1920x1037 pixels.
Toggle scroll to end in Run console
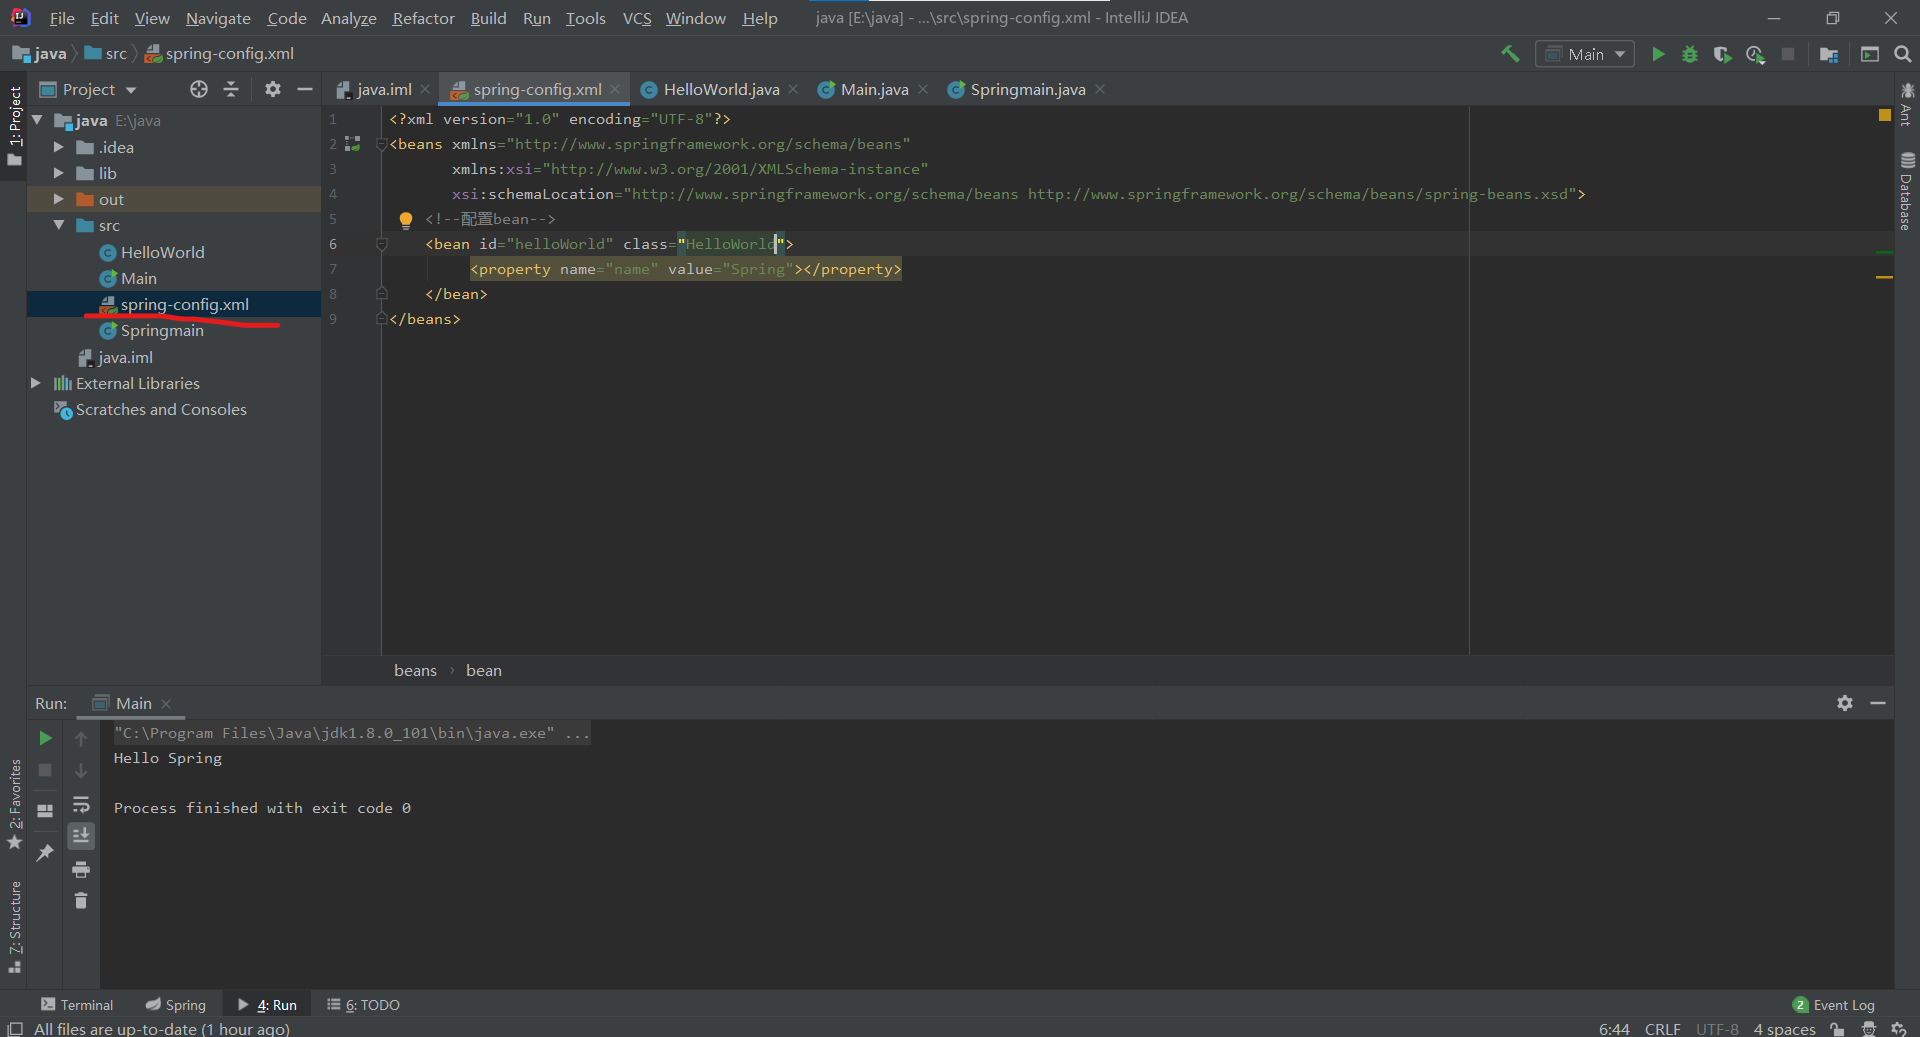click(81, 835)
